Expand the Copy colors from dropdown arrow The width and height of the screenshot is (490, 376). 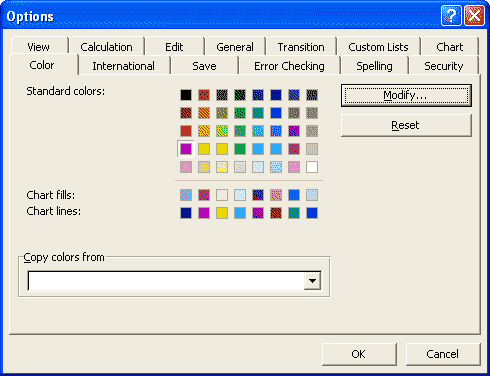click(x=312, y=281)
